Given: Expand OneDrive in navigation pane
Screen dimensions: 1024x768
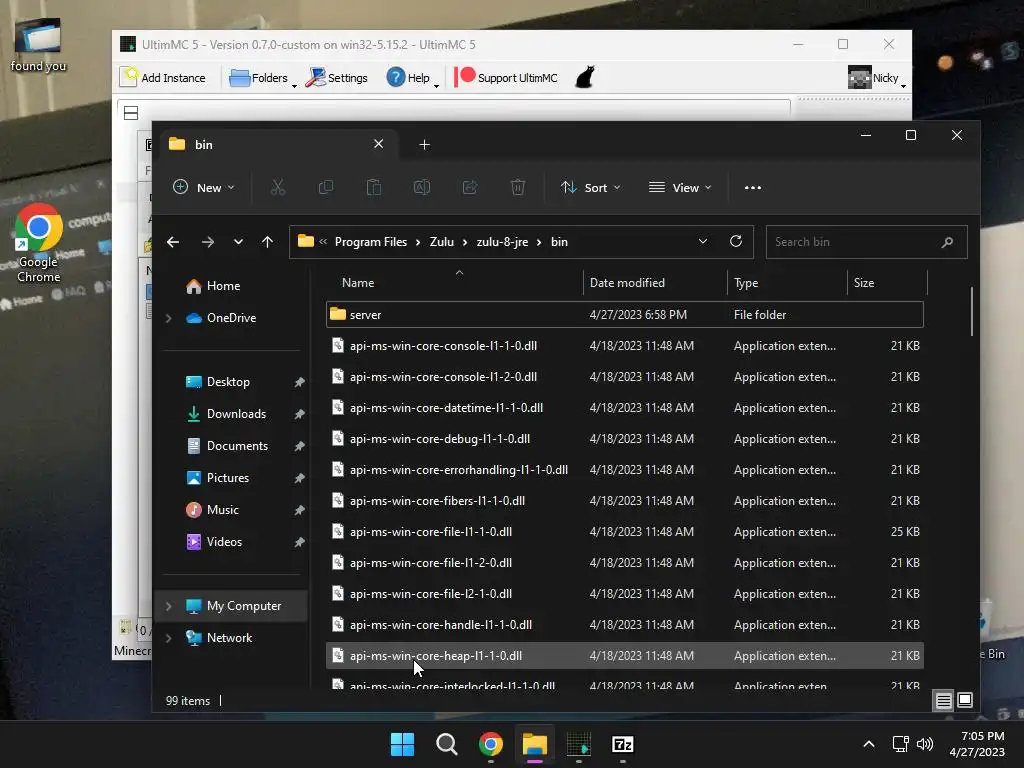Looking at the screenshot, I should click(x=168, y=318).
